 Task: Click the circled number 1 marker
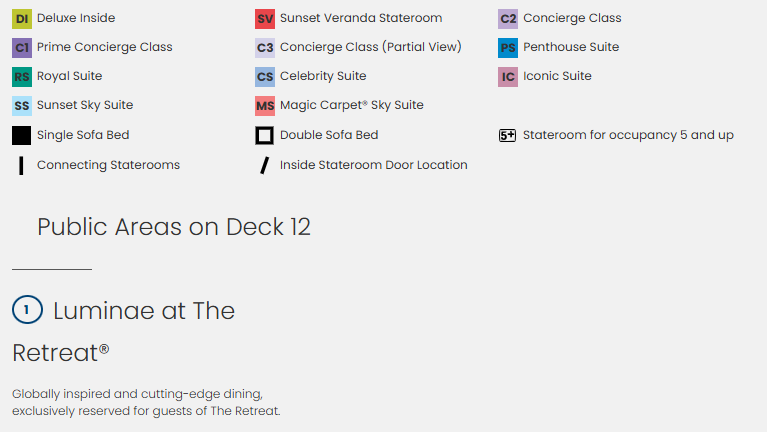[x=27, y=310]
